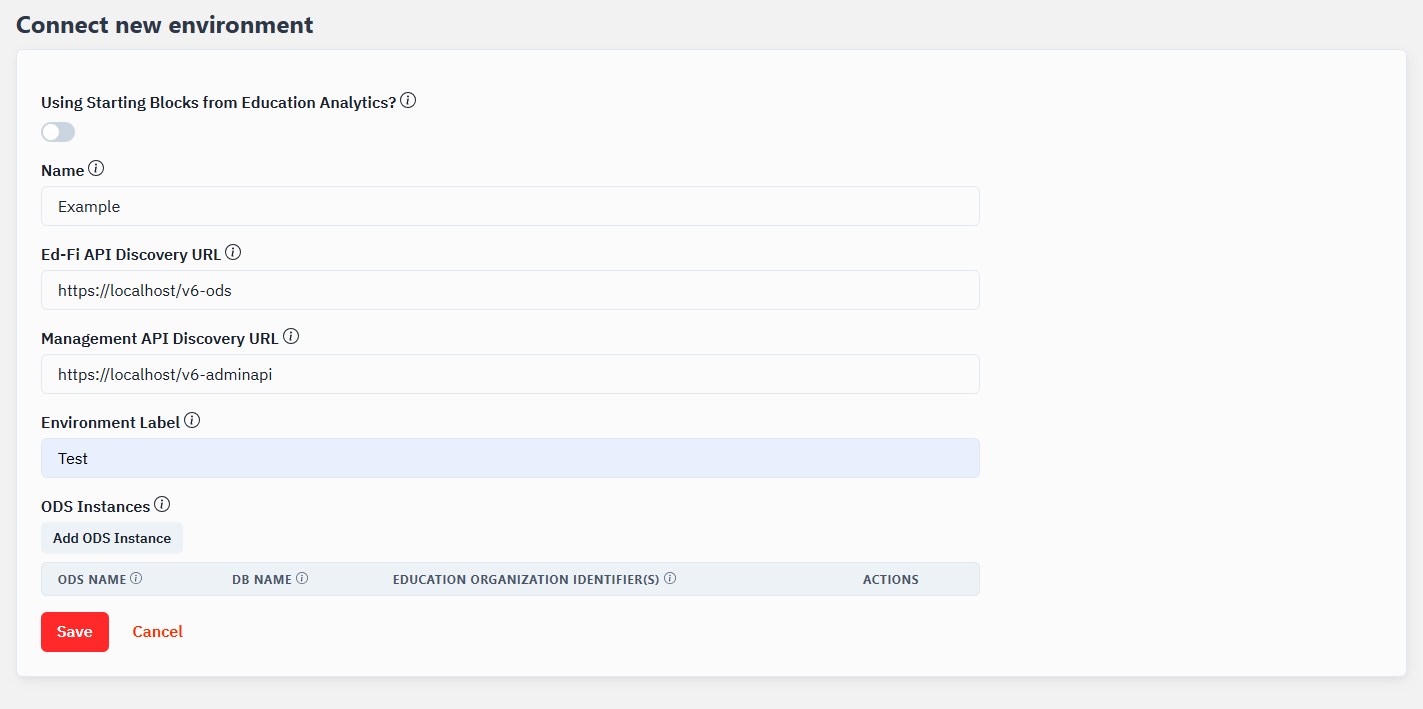The height and width of the screenshot is (709, 1423).
Task: Enable the Starting Blocks toggle switch
Action: point(58,132)
